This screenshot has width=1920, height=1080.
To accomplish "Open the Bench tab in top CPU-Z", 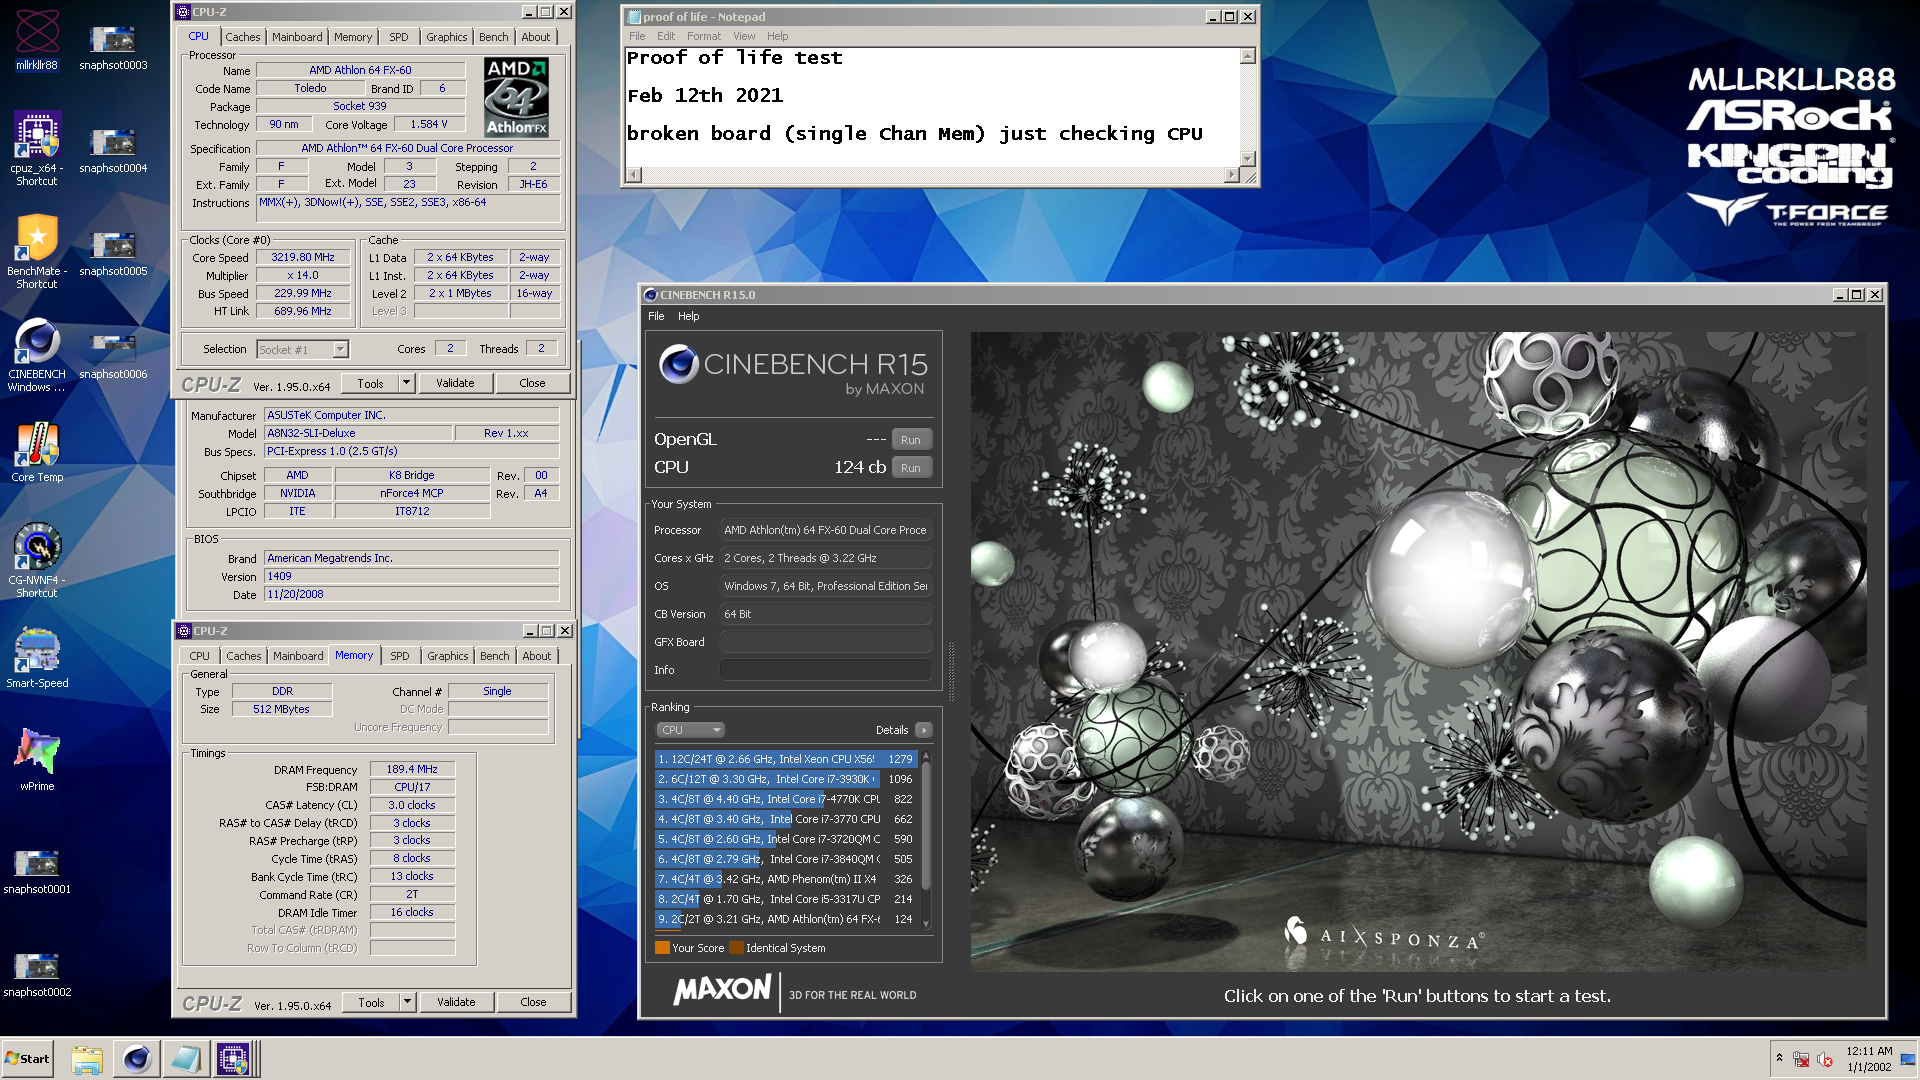I will tap(494, 37).
